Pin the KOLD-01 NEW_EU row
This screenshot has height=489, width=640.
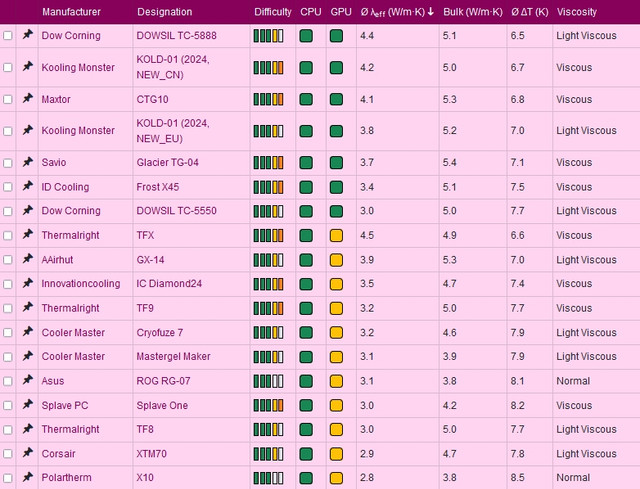(27, 130)
